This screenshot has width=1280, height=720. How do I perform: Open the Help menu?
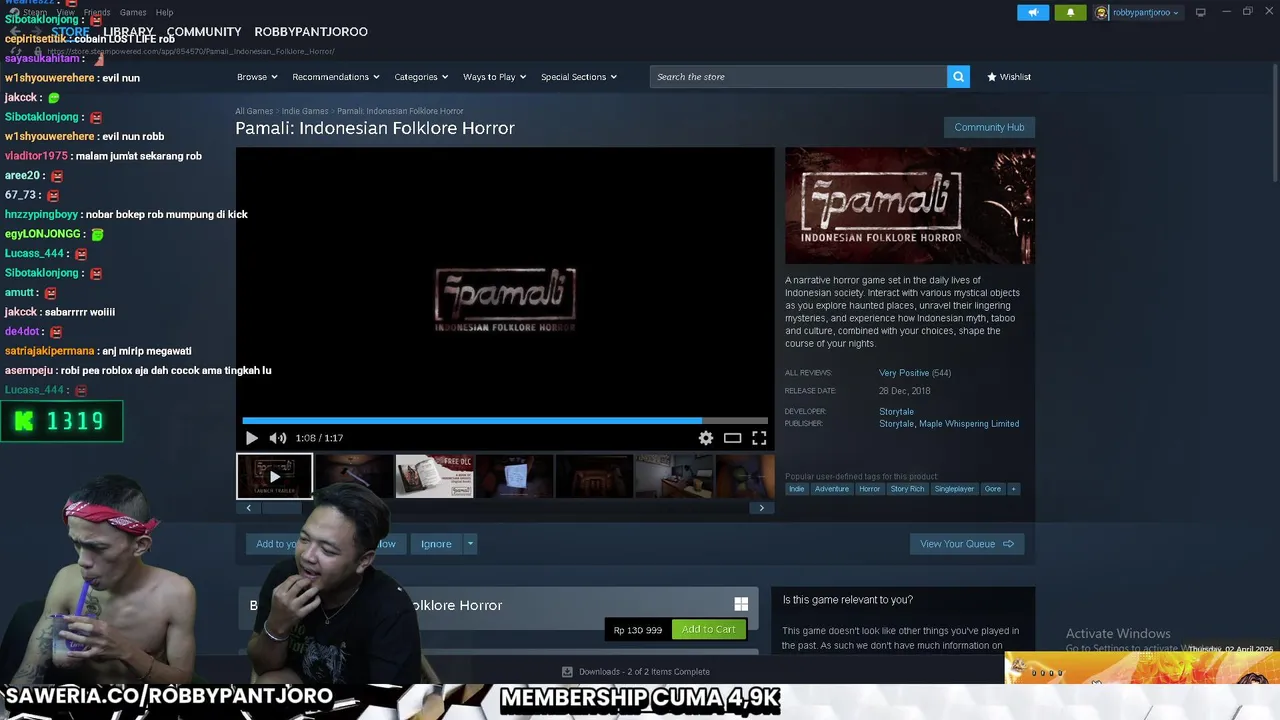165,12
